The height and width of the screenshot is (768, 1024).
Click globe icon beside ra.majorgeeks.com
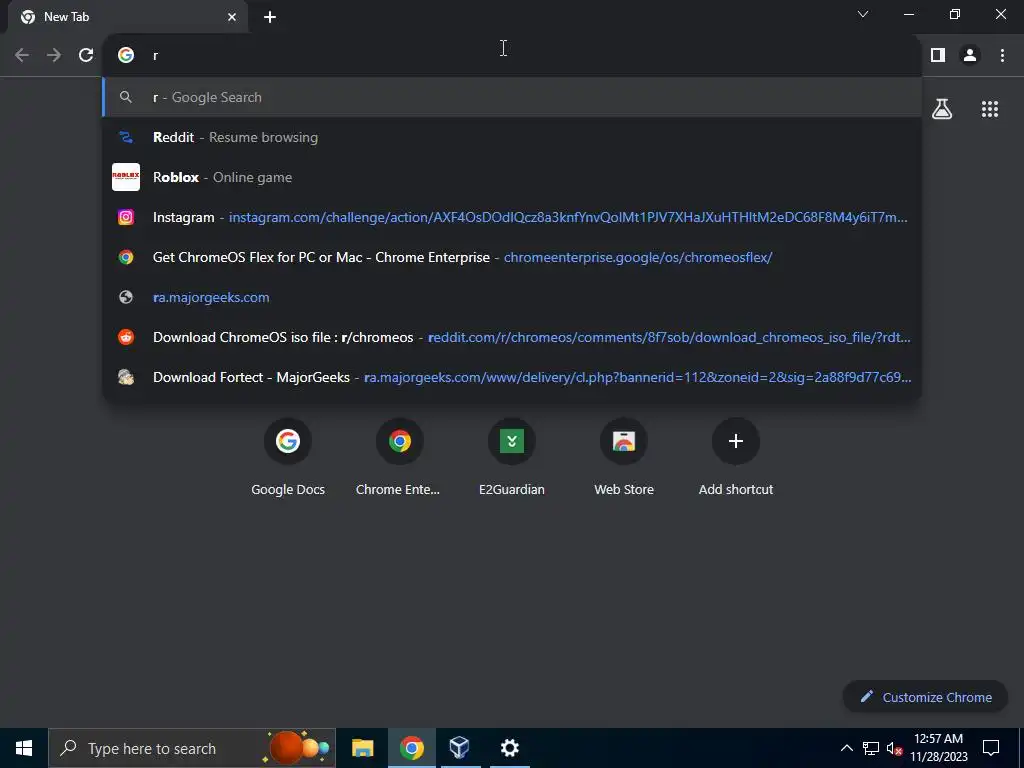[126, 297]
